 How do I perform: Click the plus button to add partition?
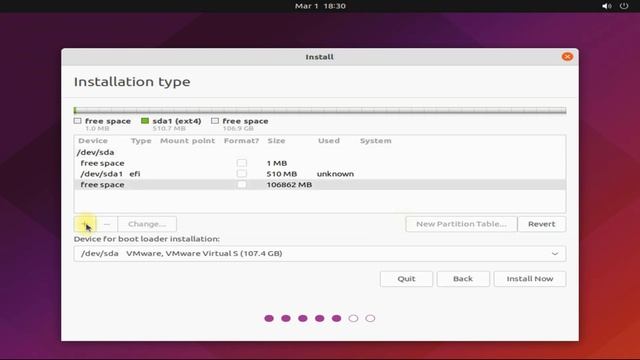pyautogui.click(x=85, y=224)
